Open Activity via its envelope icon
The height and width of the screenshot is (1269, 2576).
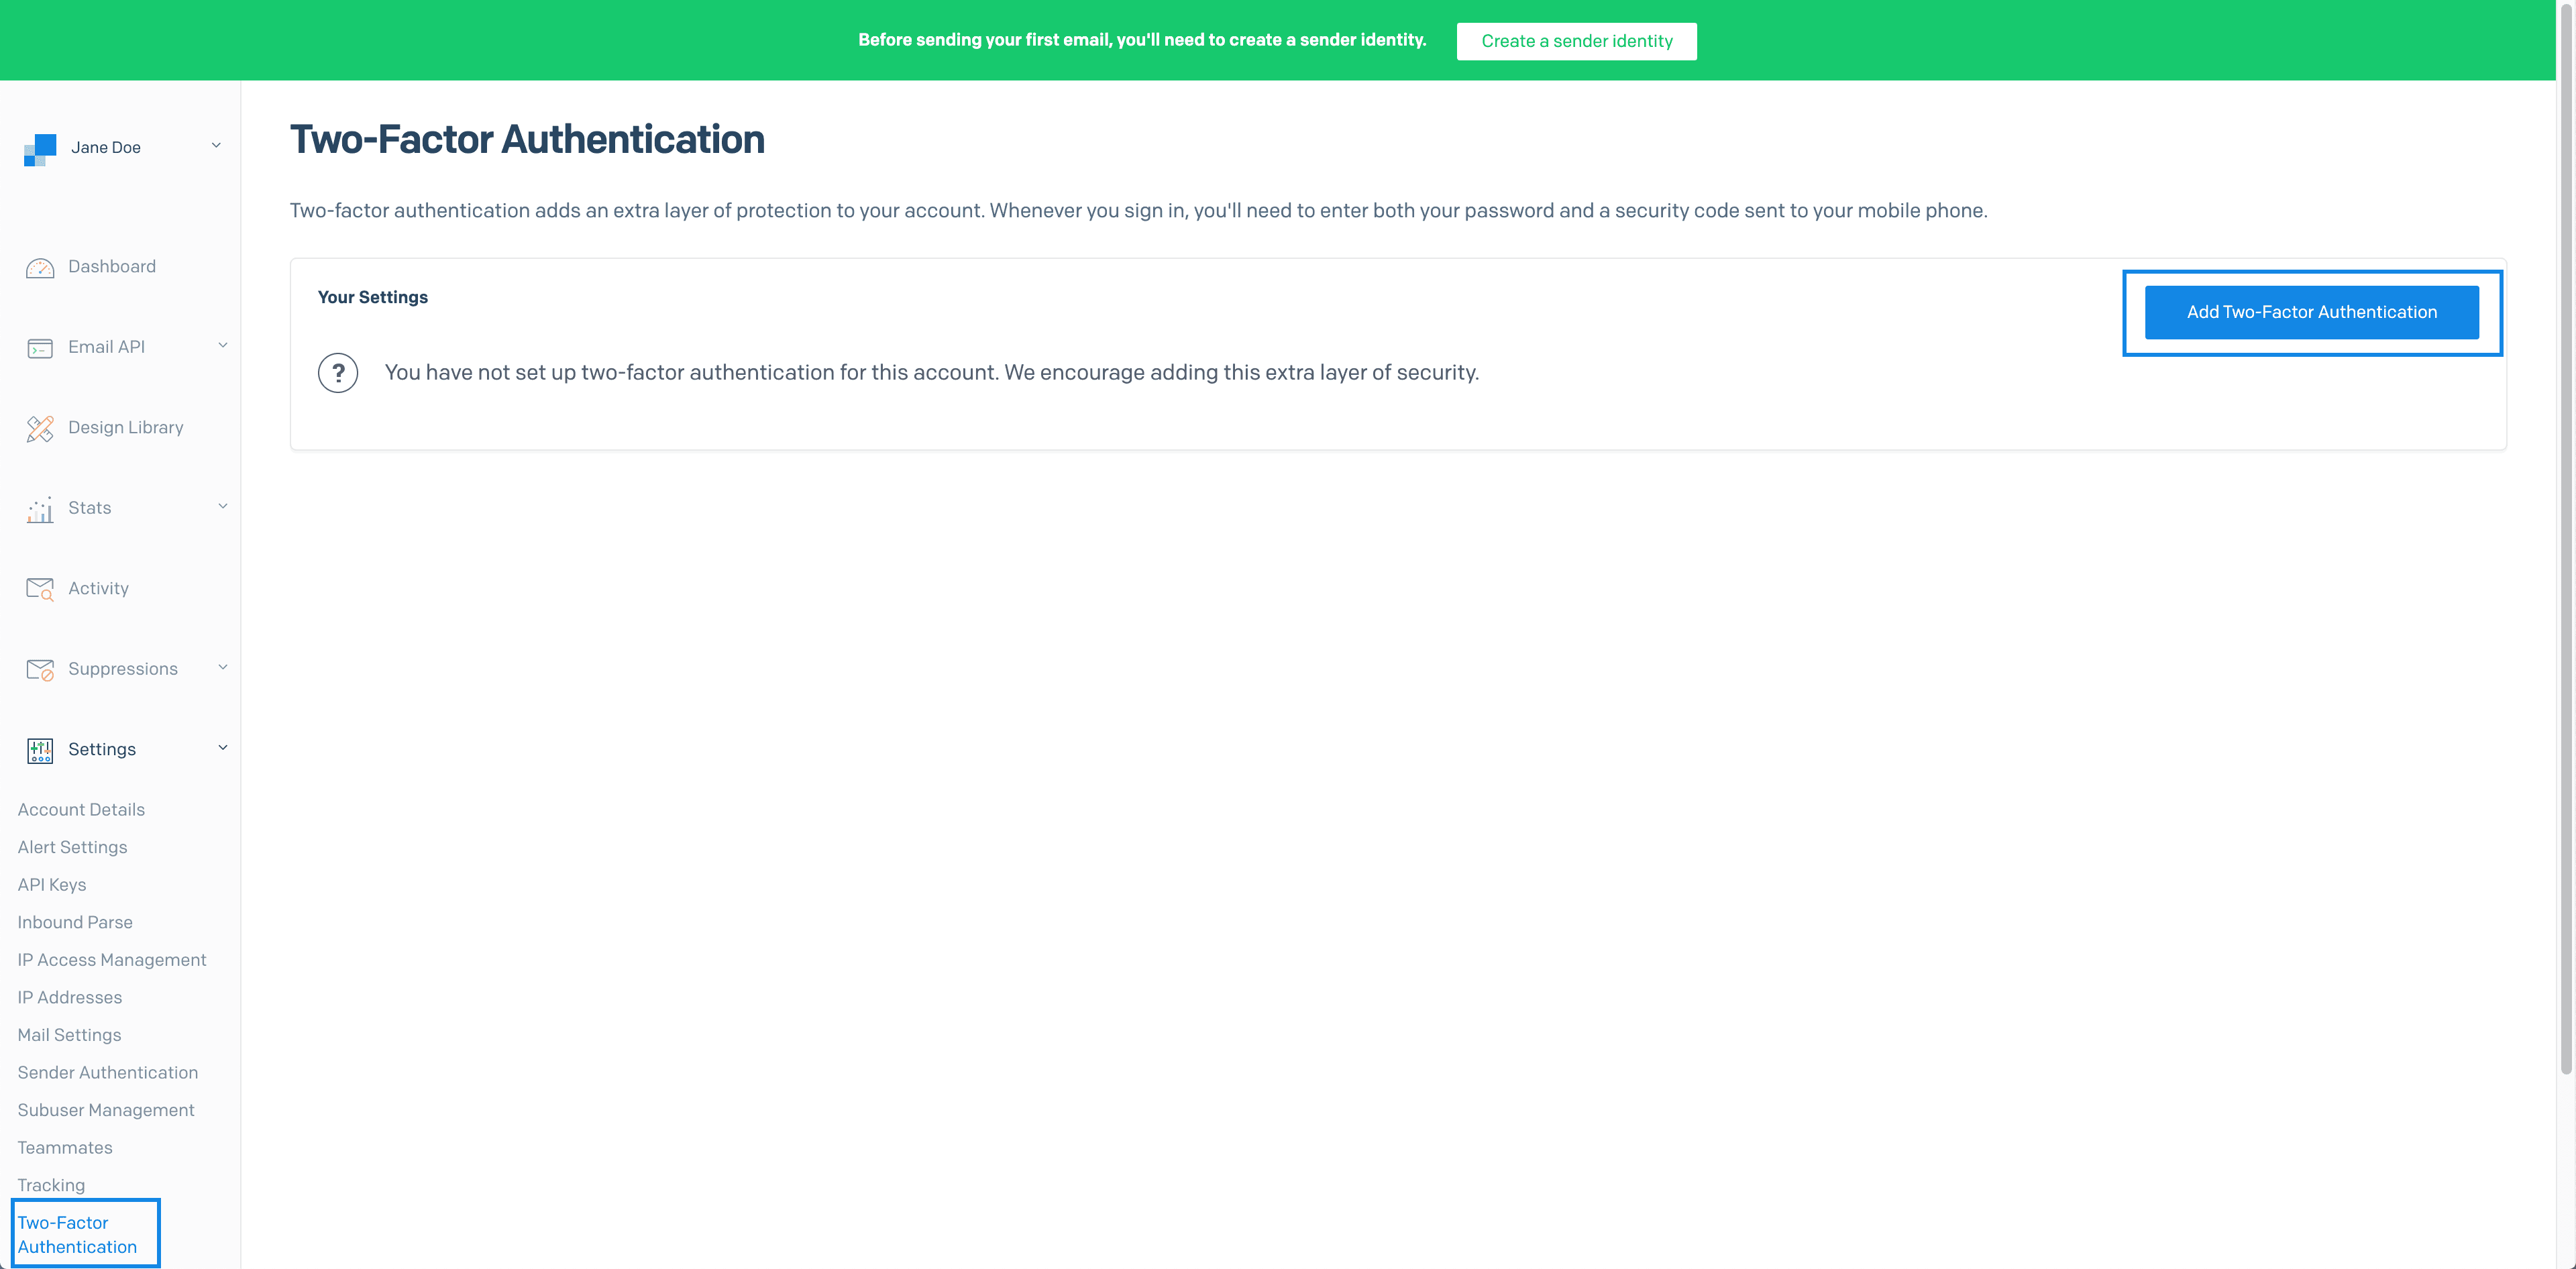tap(39, 588)
